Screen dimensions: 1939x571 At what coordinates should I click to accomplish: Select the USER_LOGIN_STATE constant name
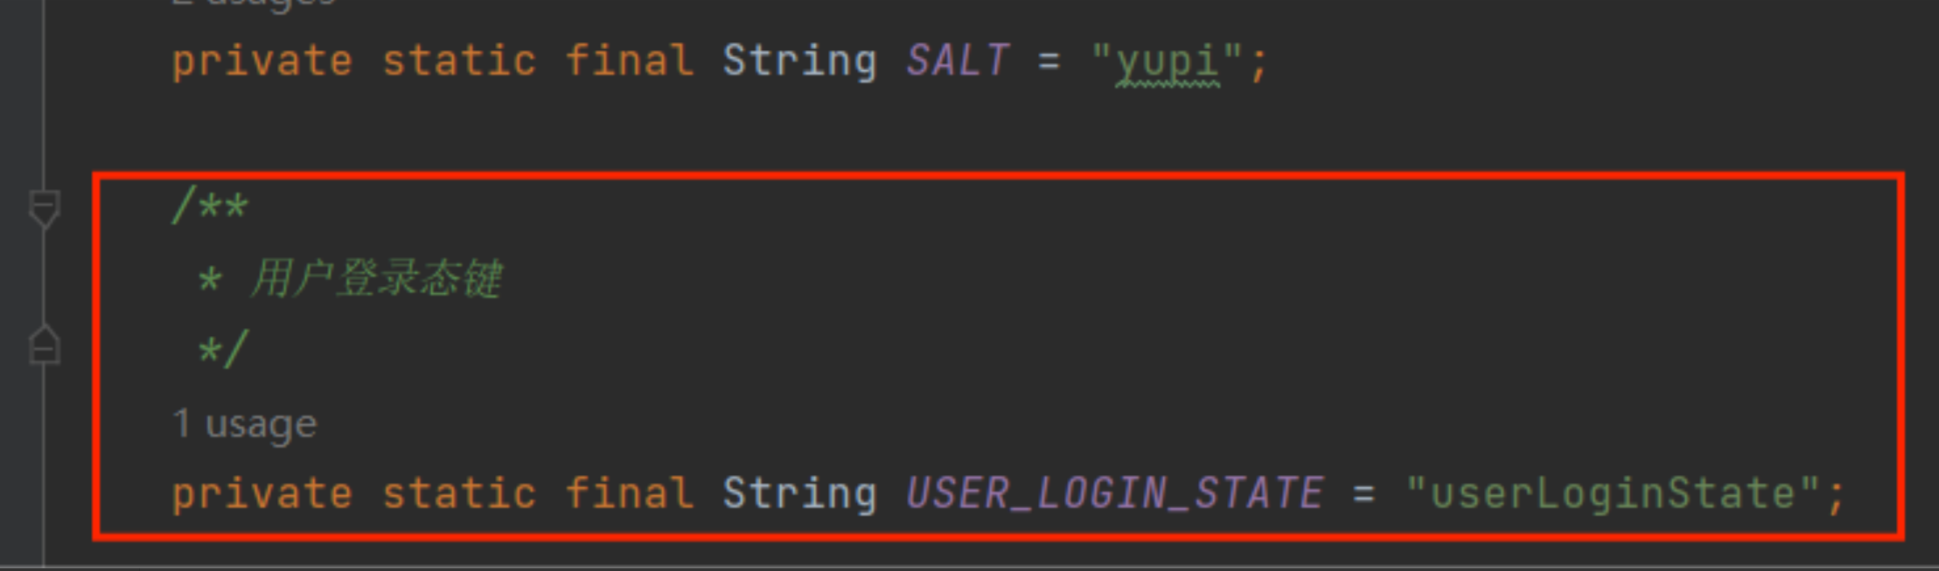coord(1114,494)
